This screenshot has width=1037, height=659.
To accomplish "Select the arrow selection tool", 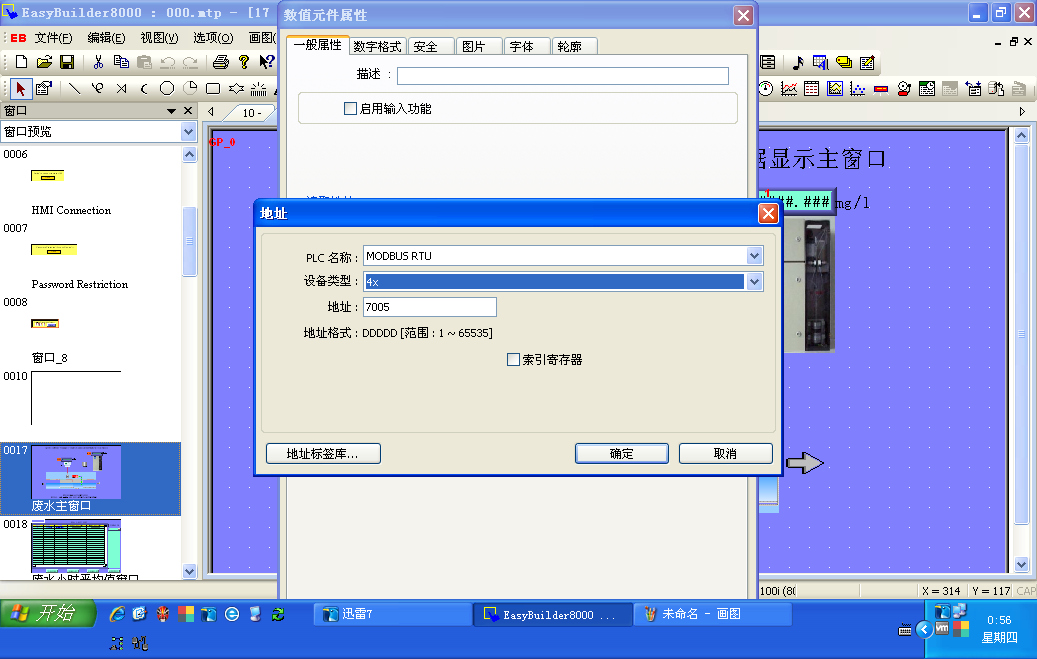I will 21,88.
